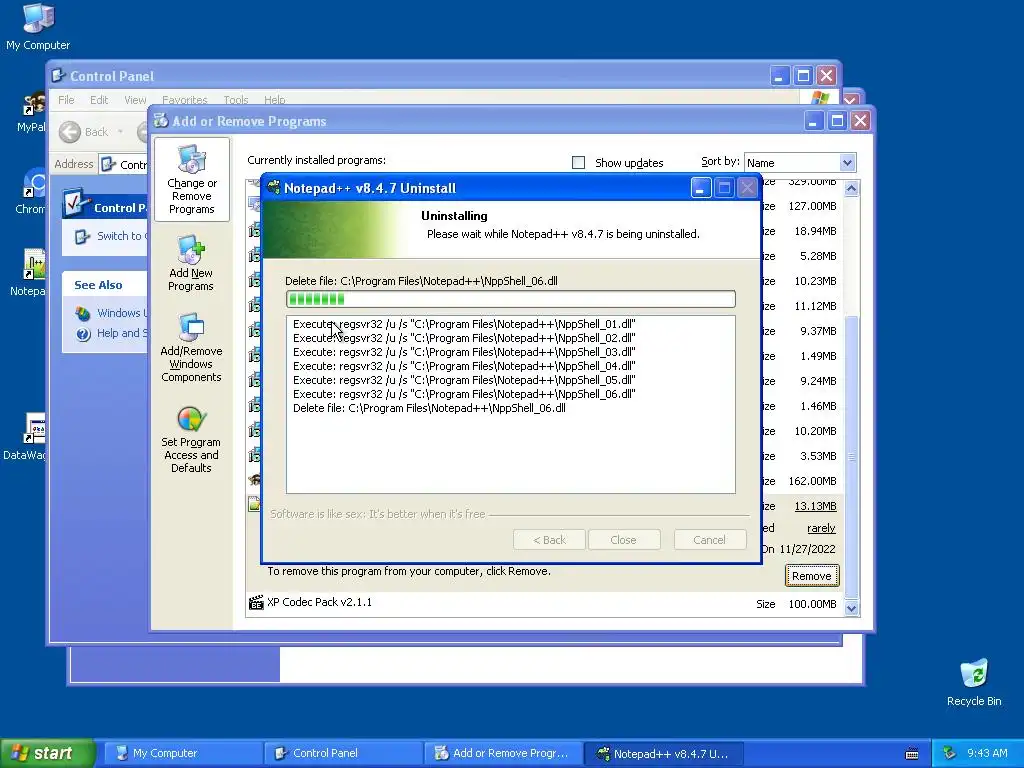Click the Add or Remove Programs title icon
Viewport: 1024px width, 768px height.
161,121
